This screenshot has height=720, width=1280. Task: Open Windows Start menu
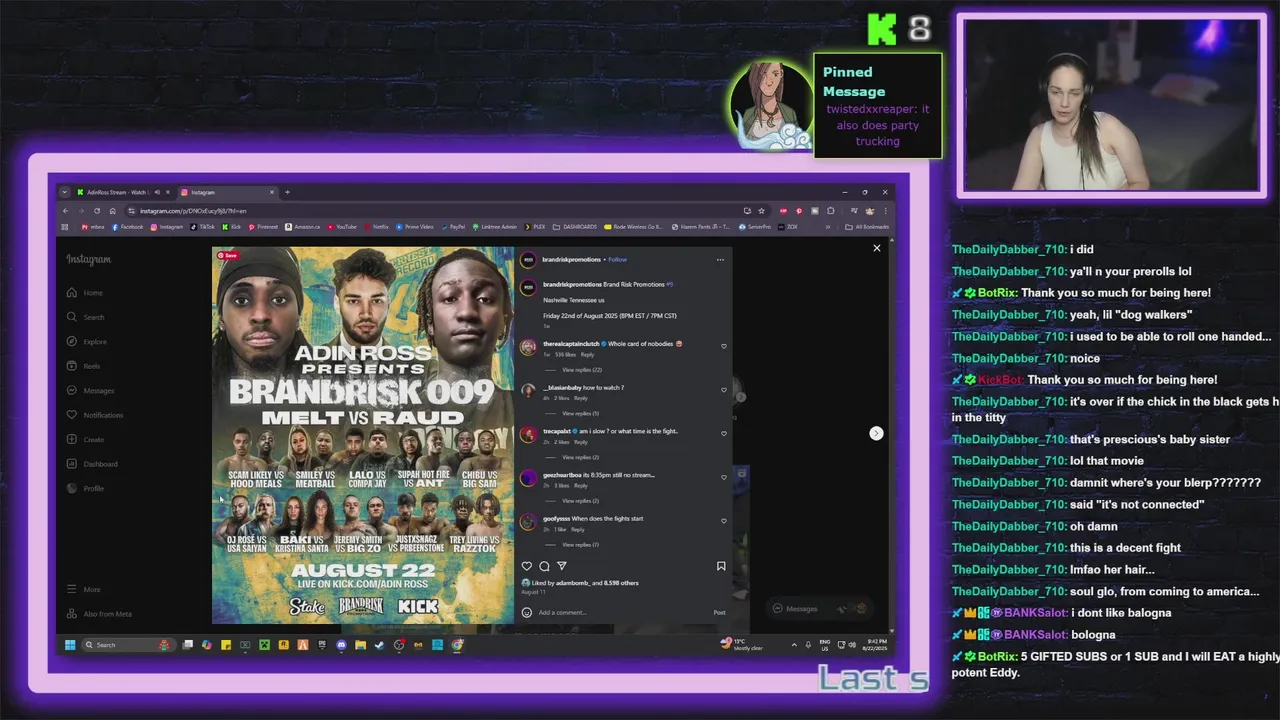(x=70, y=645)
